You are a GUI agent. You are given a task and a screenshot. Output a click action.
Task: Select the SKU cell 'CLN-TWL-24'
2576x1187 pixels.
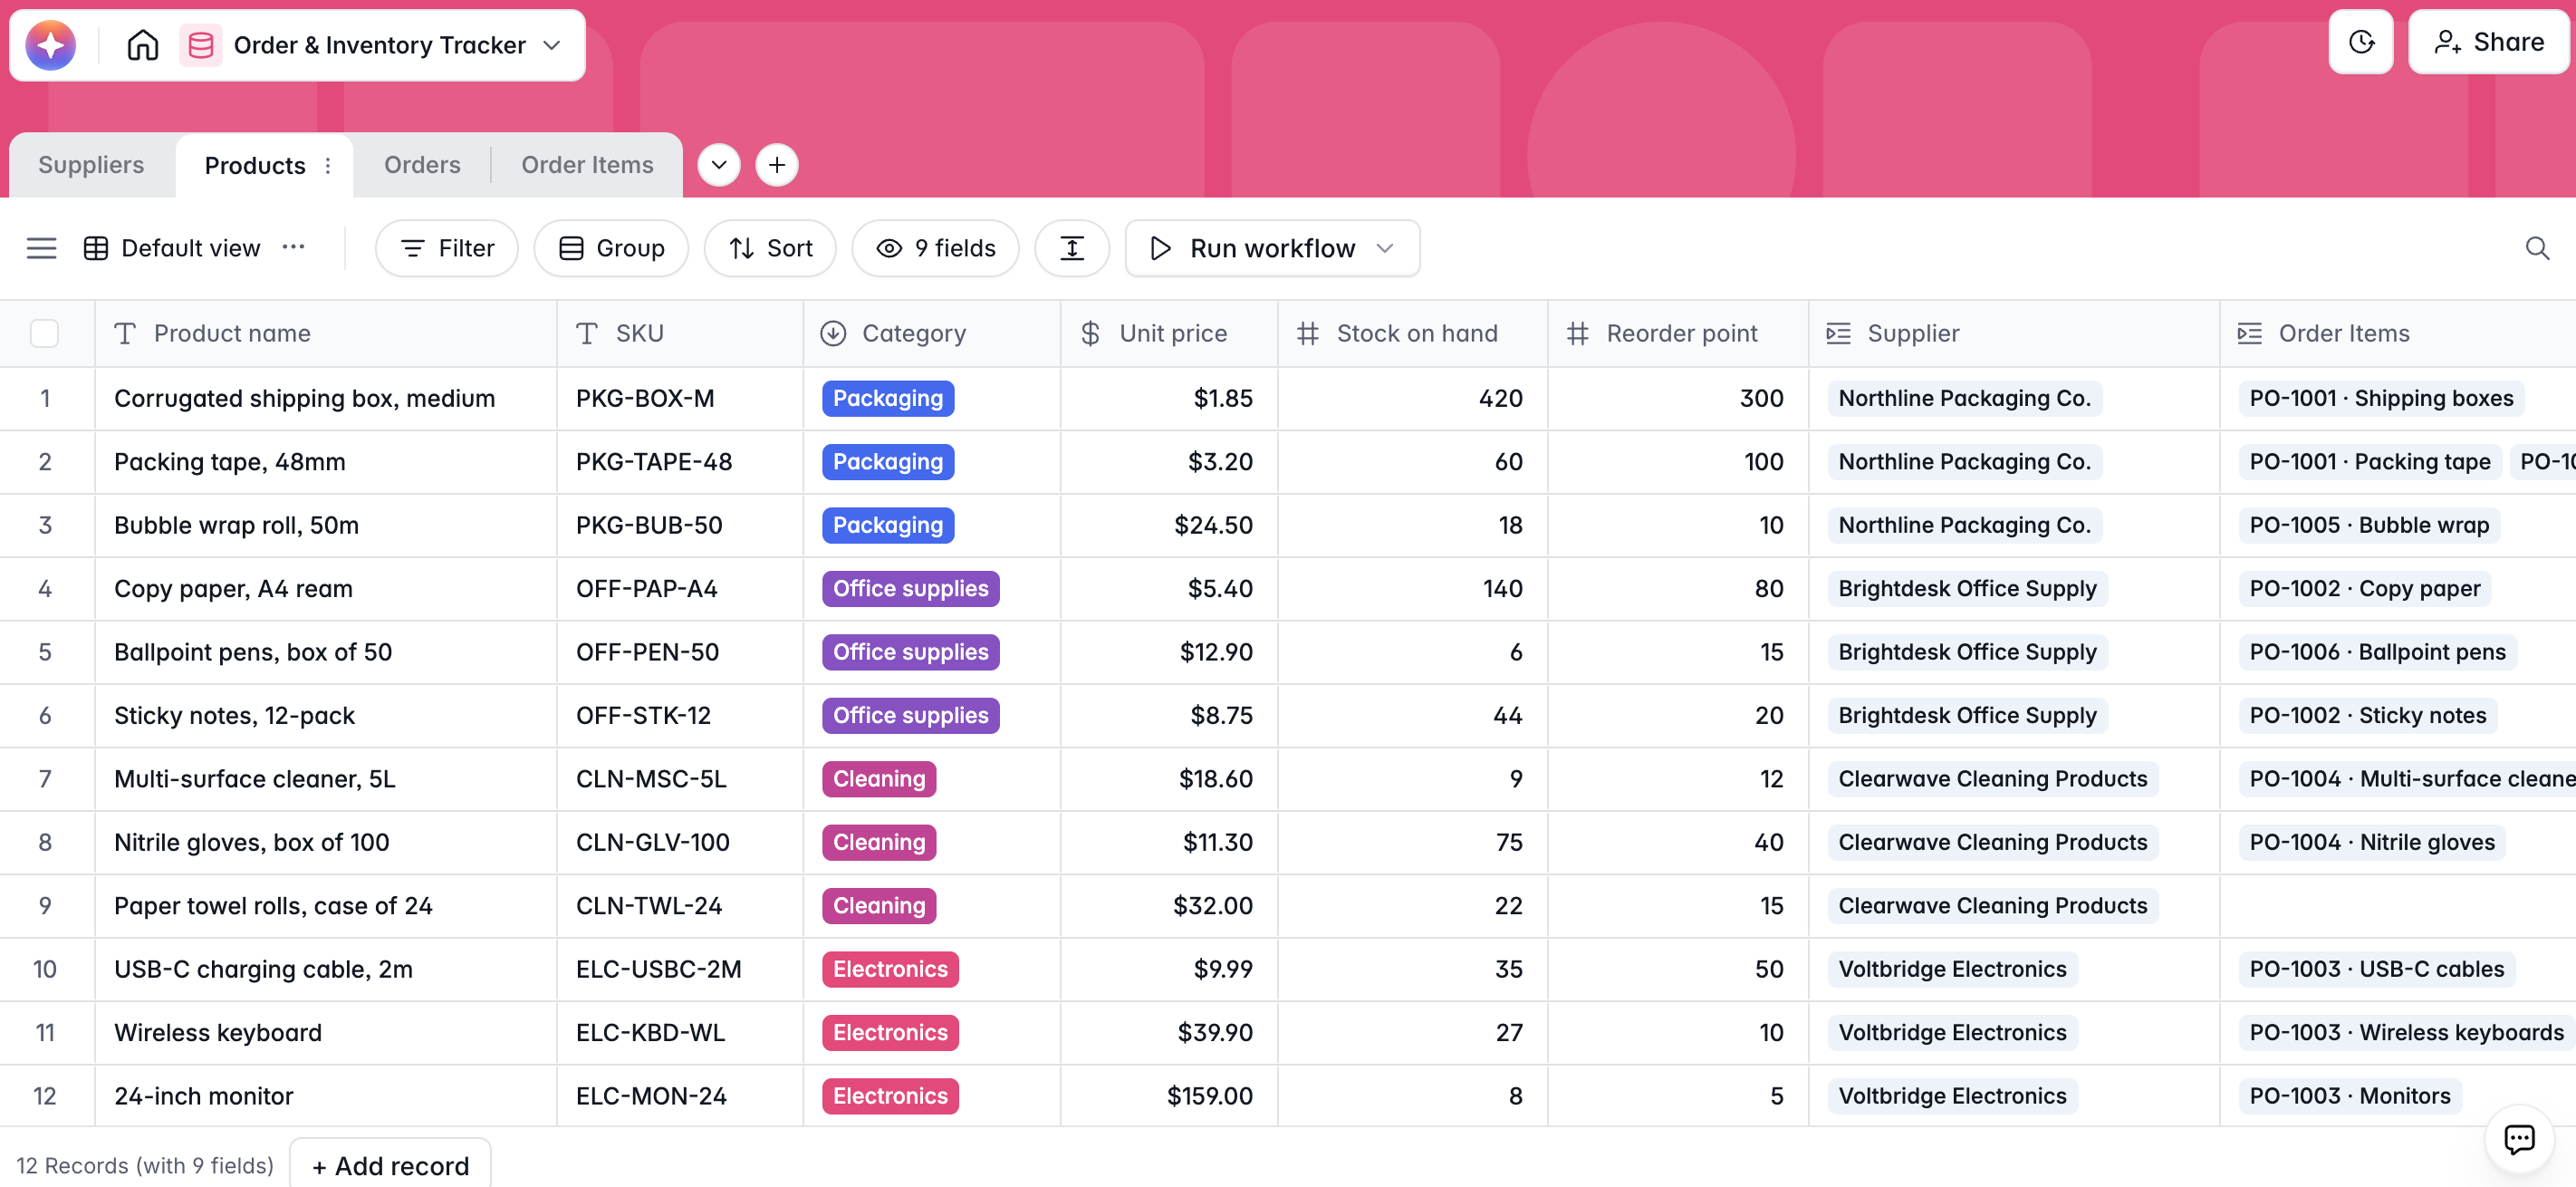(680, 906)
